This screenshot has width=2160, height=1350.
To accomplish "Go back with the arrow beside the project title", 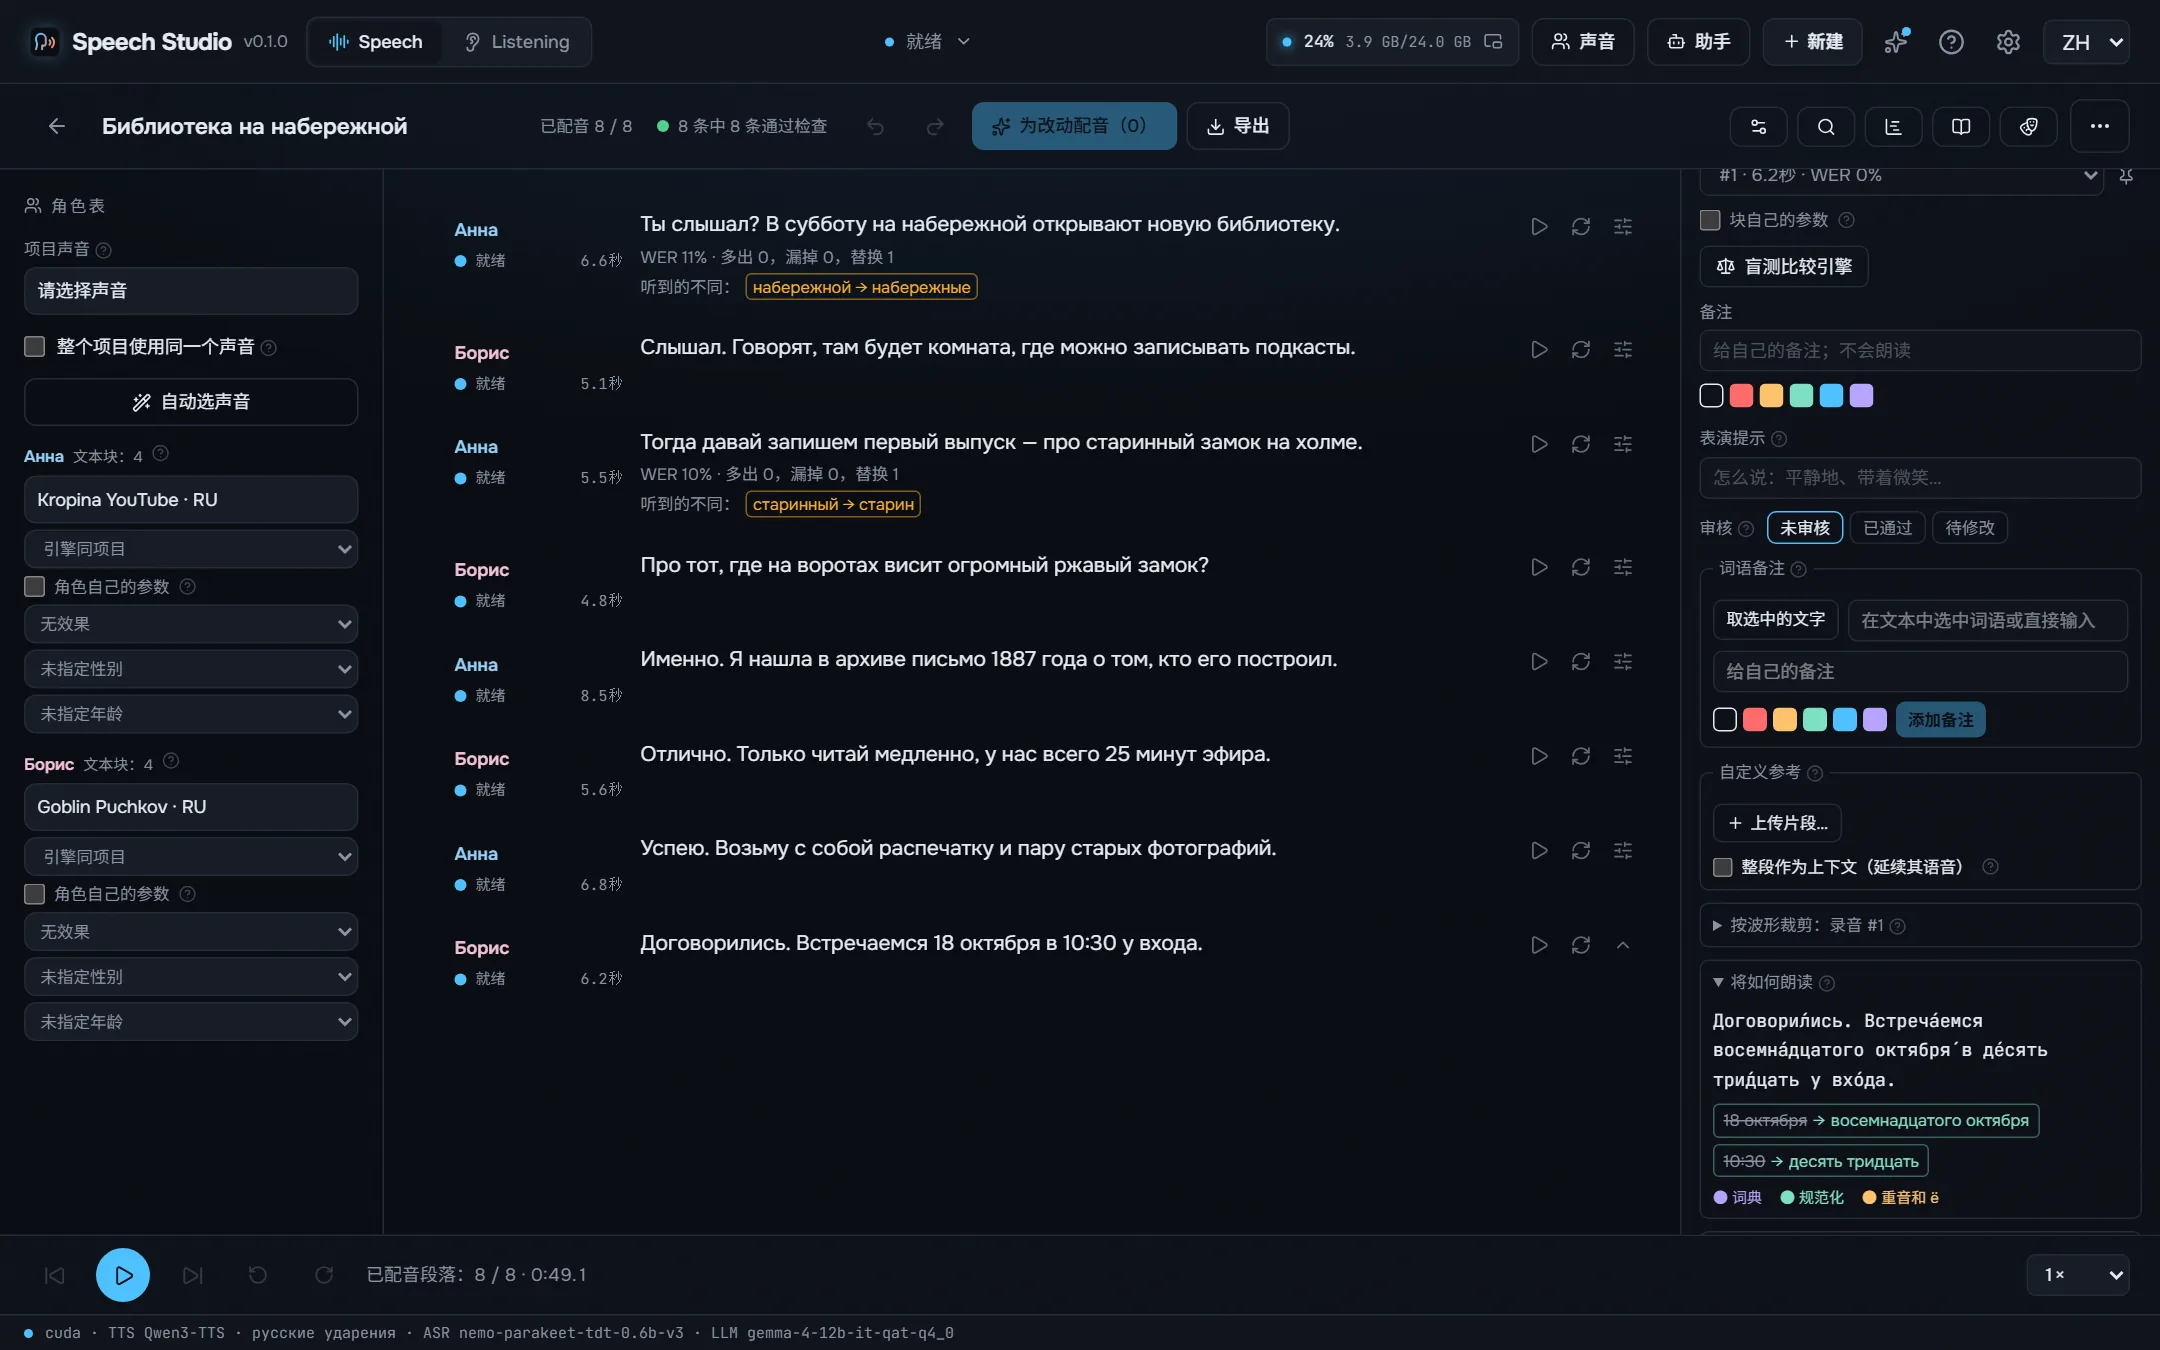I will [x=57, y=126].
